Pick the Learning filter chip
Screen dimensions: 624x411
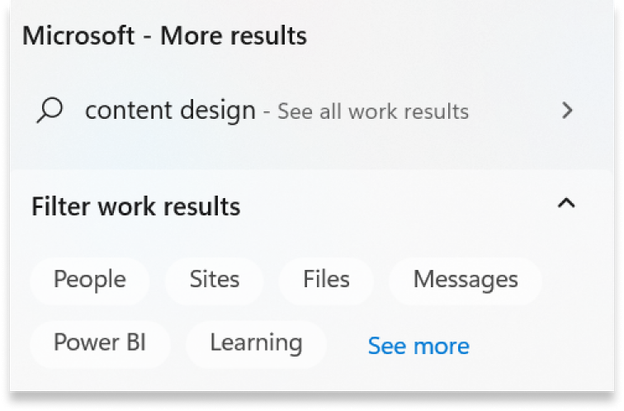(256, 343)
